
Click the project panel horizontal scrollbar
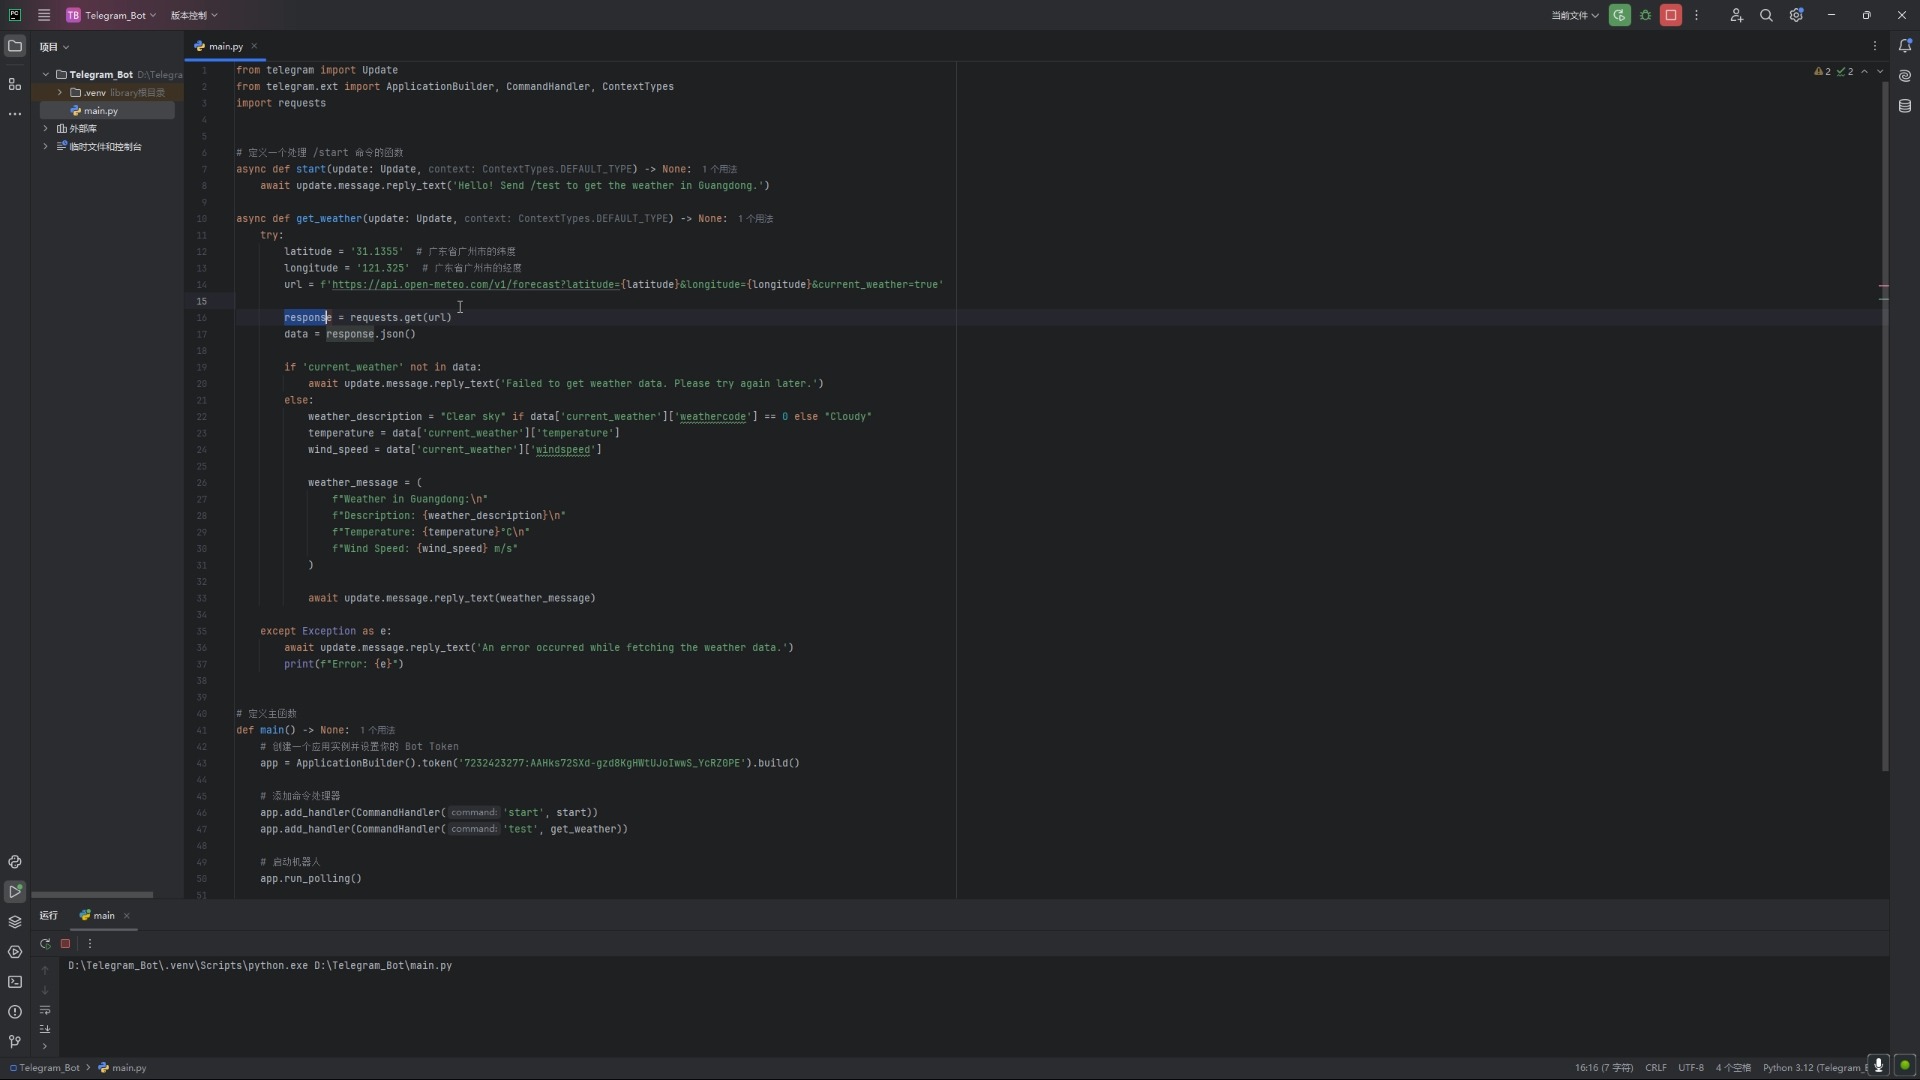pos(92,895)
